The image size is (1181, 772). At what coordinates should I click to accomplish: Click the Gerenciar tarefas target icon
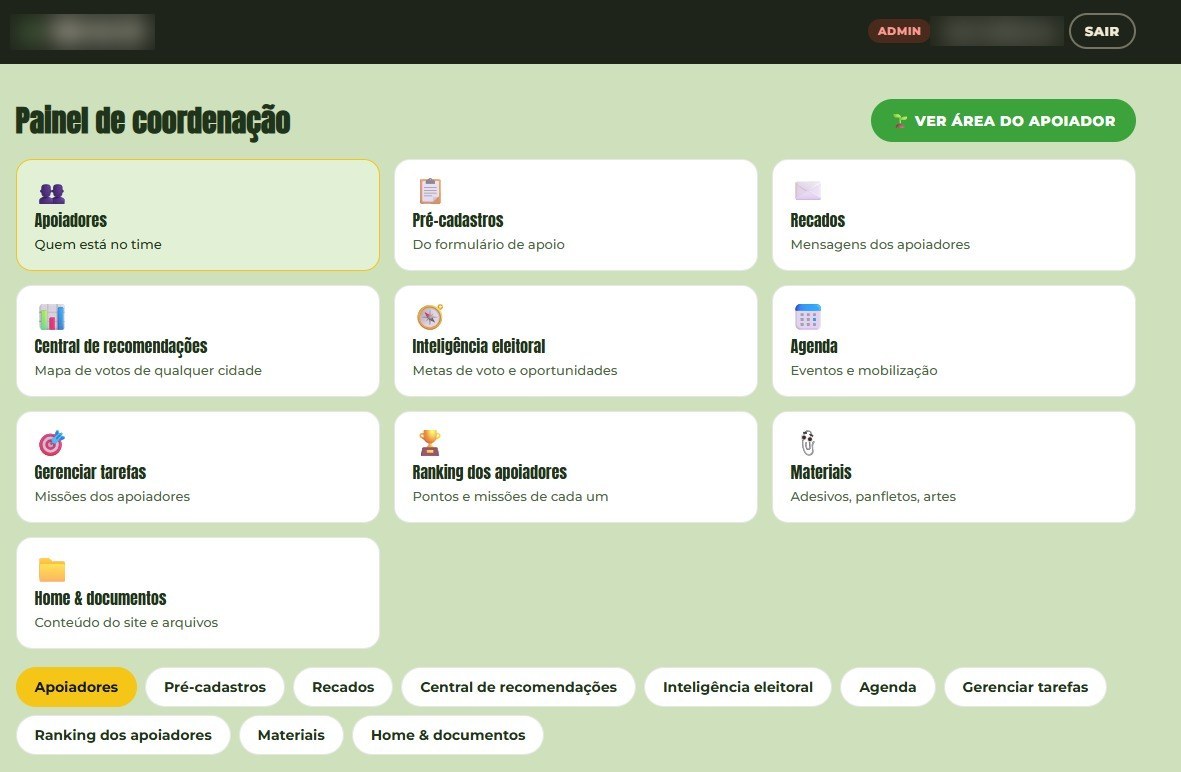pos(52,443)
